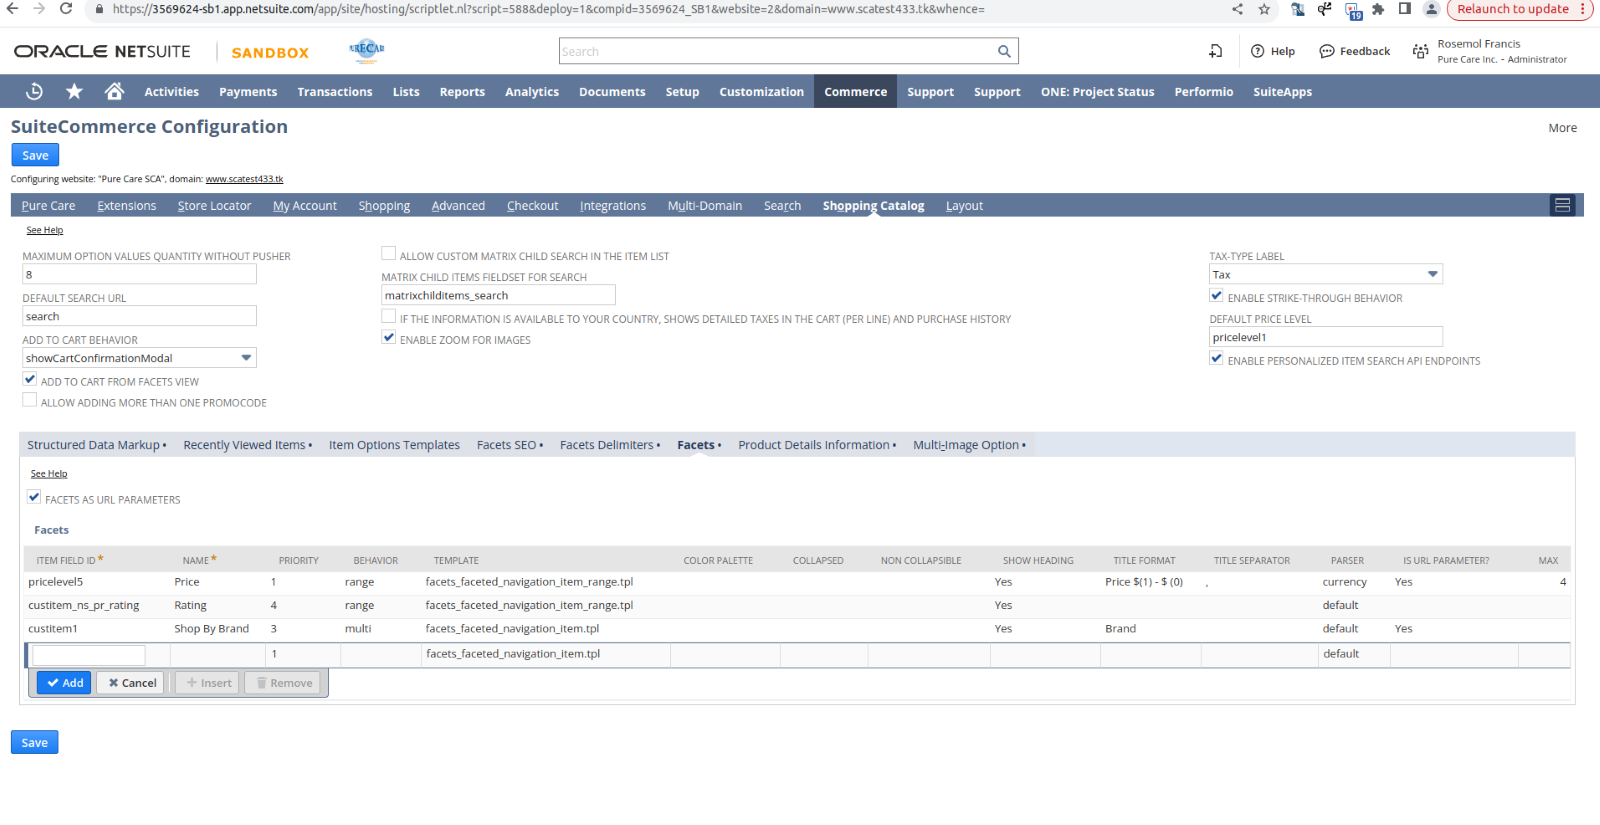Click the Shortcuts star icon

(74, 91)
